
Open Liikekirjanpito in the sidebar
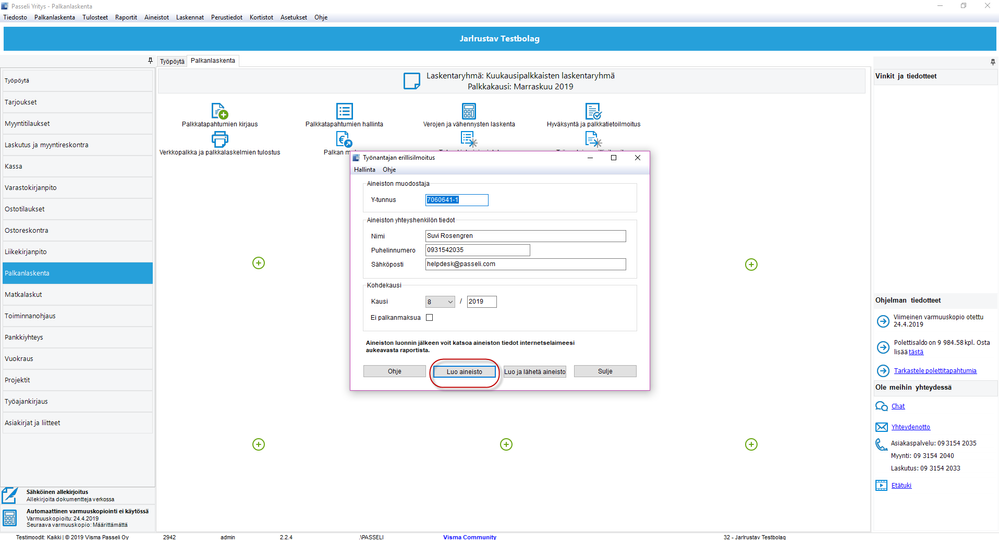click(x=78, y=252)
